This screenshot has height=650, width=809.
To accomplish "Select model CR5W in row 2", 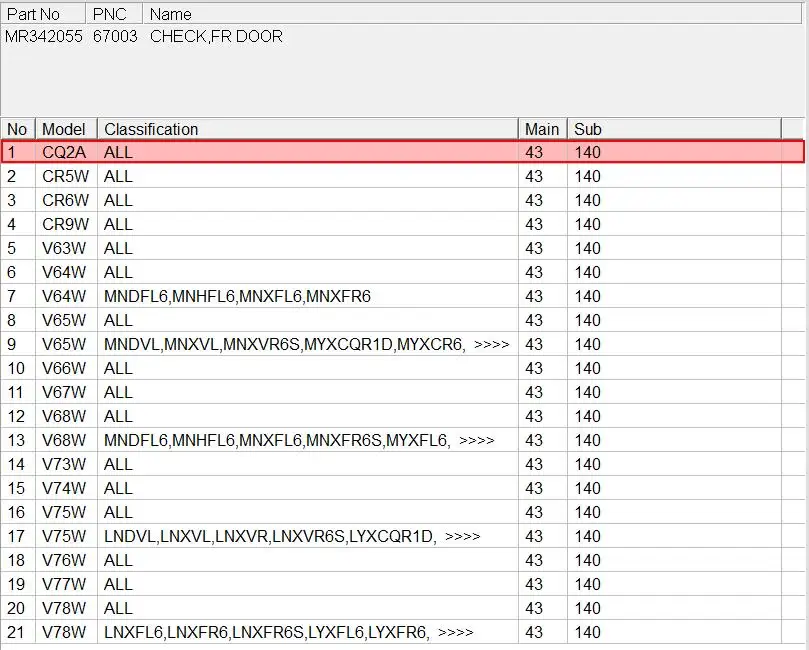I will (66, 176).
